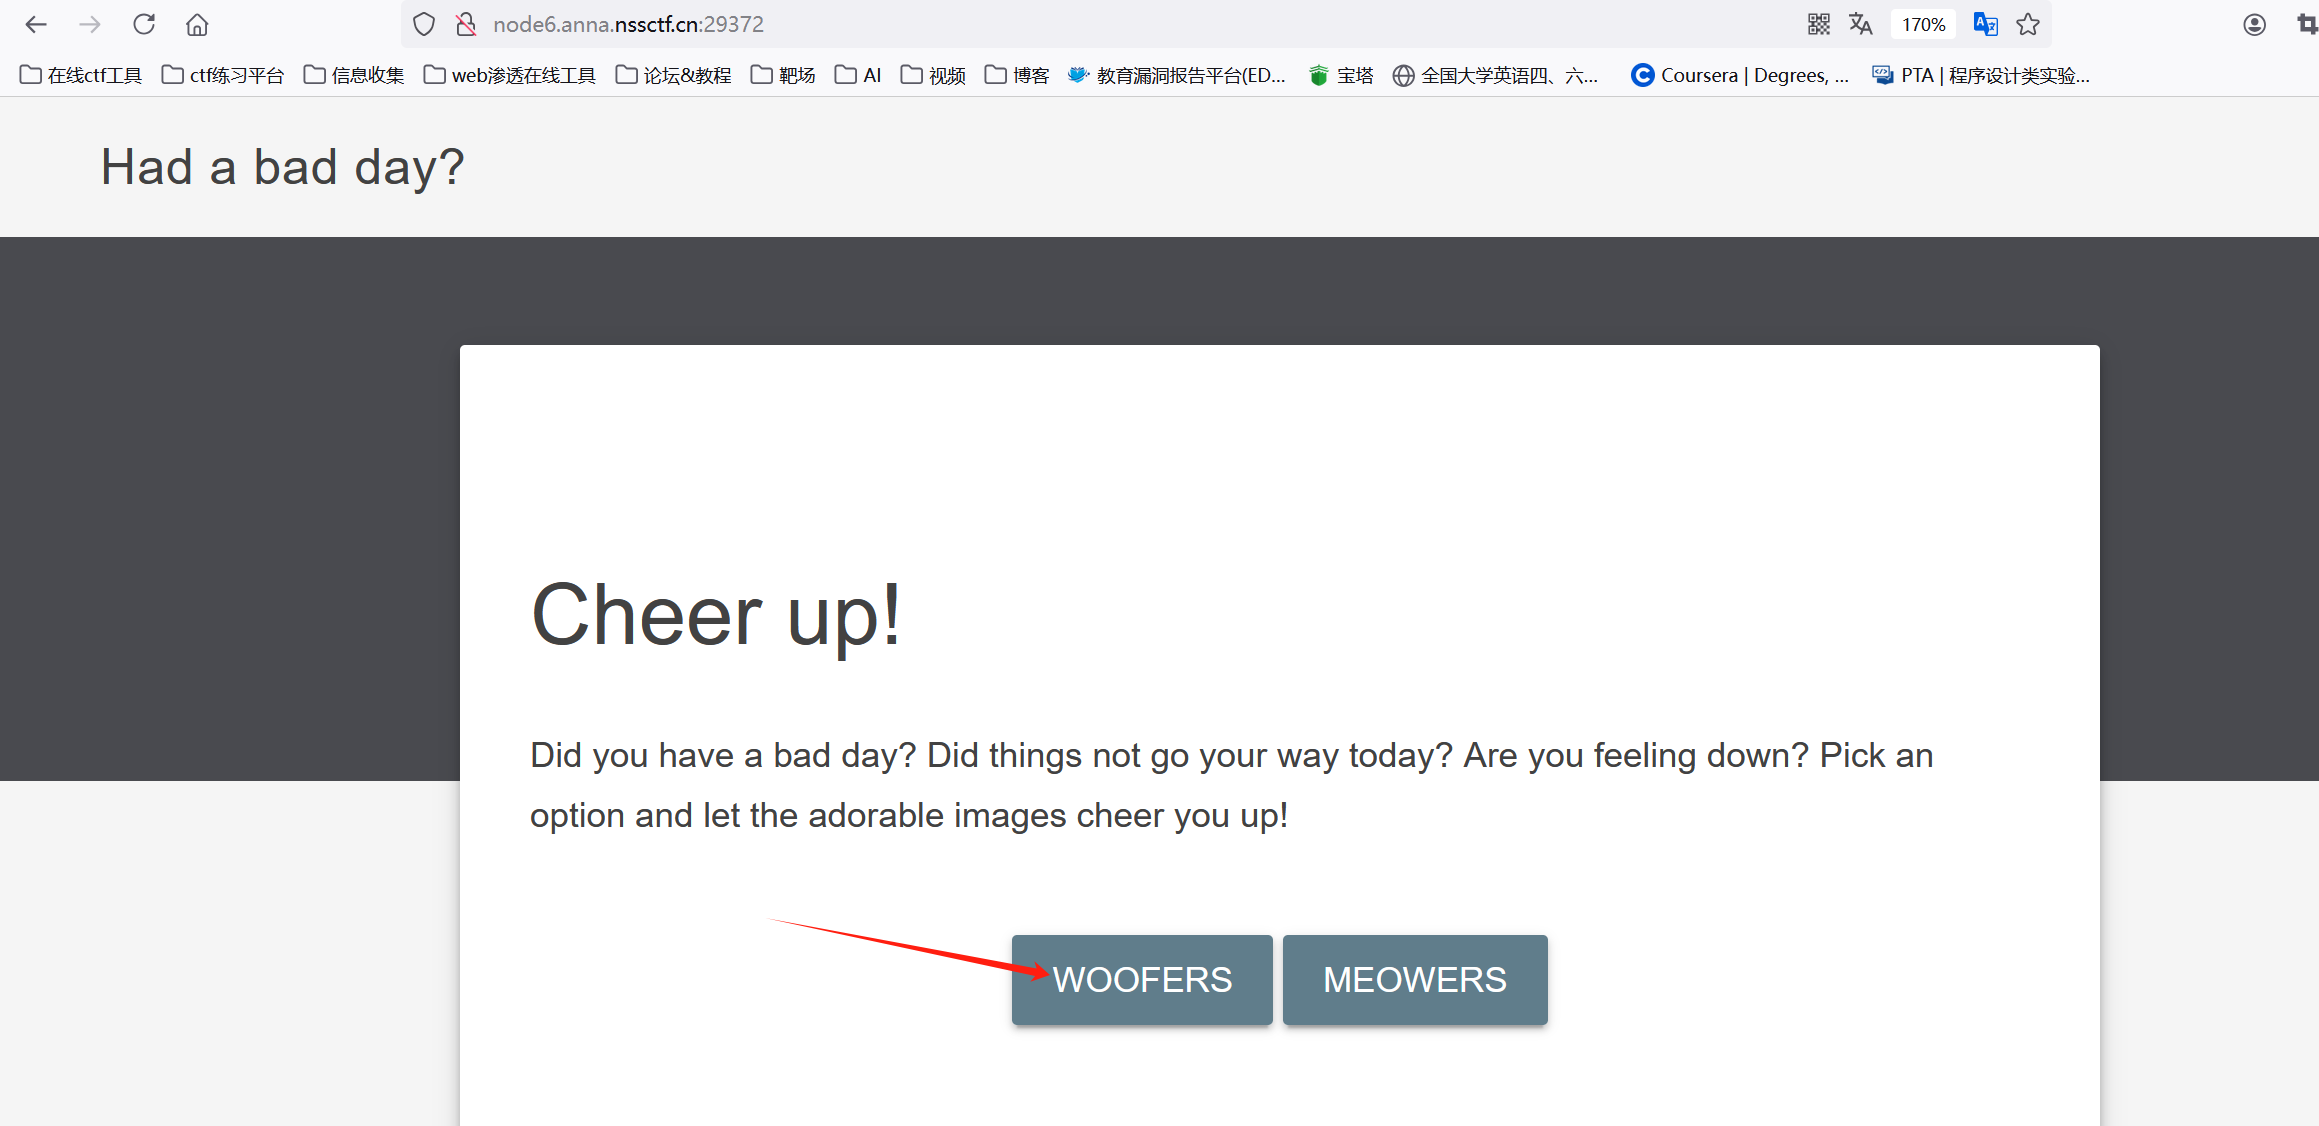Image resolution: width=2319 pixels, height=1126 pixels.
Task: Open the PTA 程序设计类实验 bookmark
Action: point(1981,75)
